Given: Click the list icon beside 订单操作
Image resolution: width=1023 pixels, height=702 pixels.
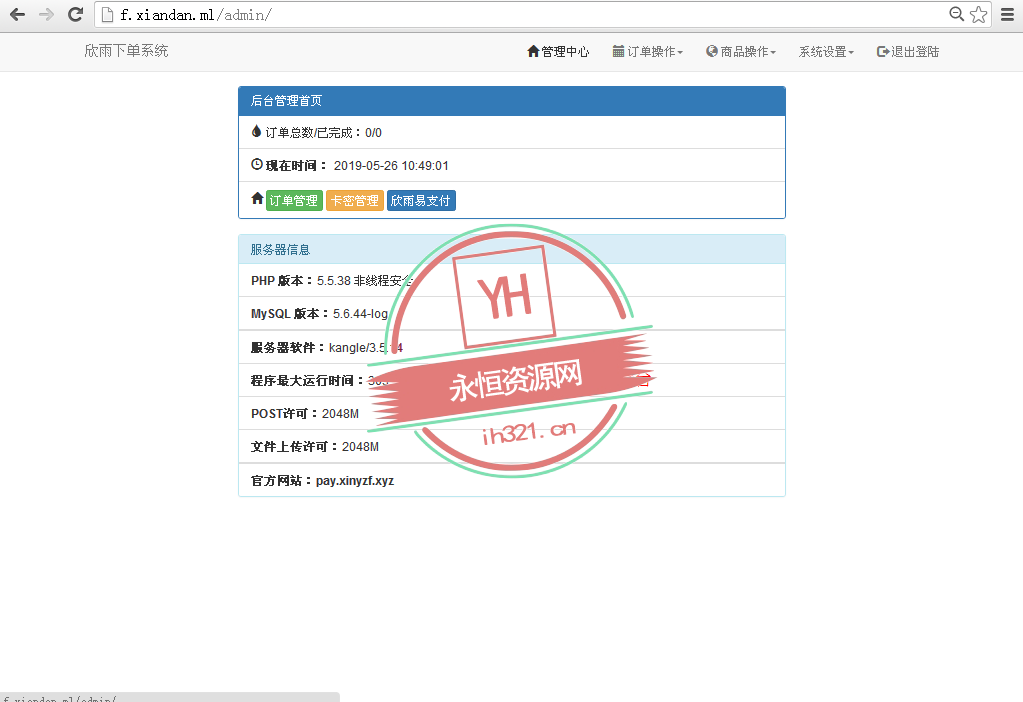Looking at the screenshot, I should pos(617,51).
